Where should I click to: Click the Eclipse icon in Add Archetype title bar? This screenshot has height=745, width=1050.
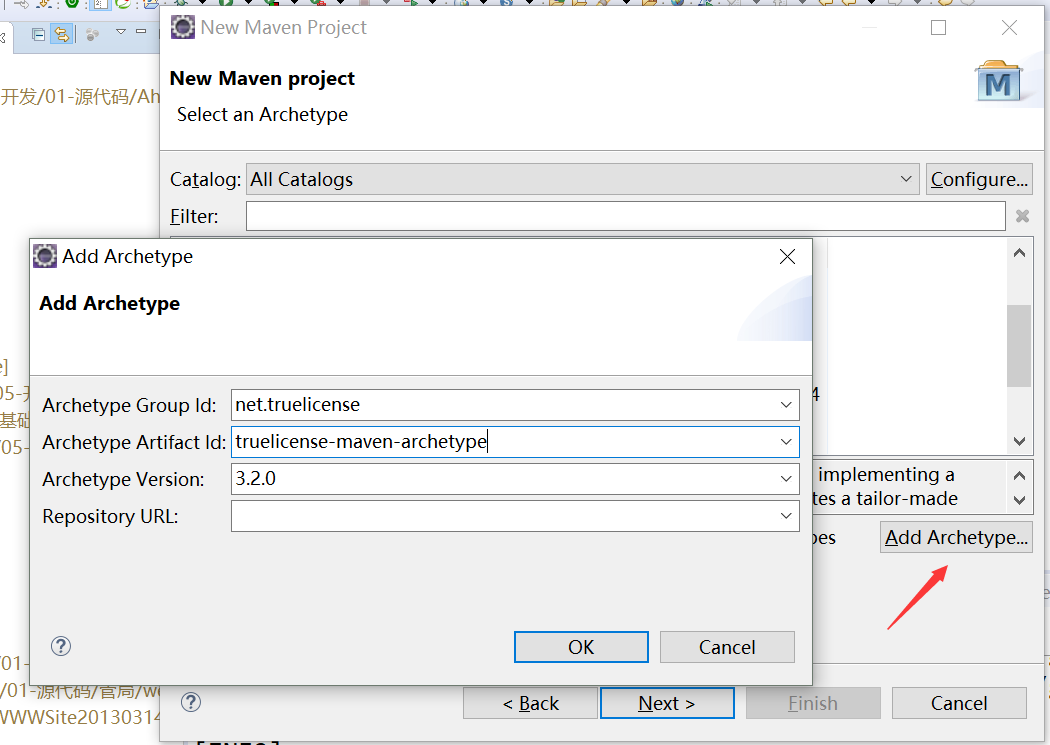pos(45,256)
